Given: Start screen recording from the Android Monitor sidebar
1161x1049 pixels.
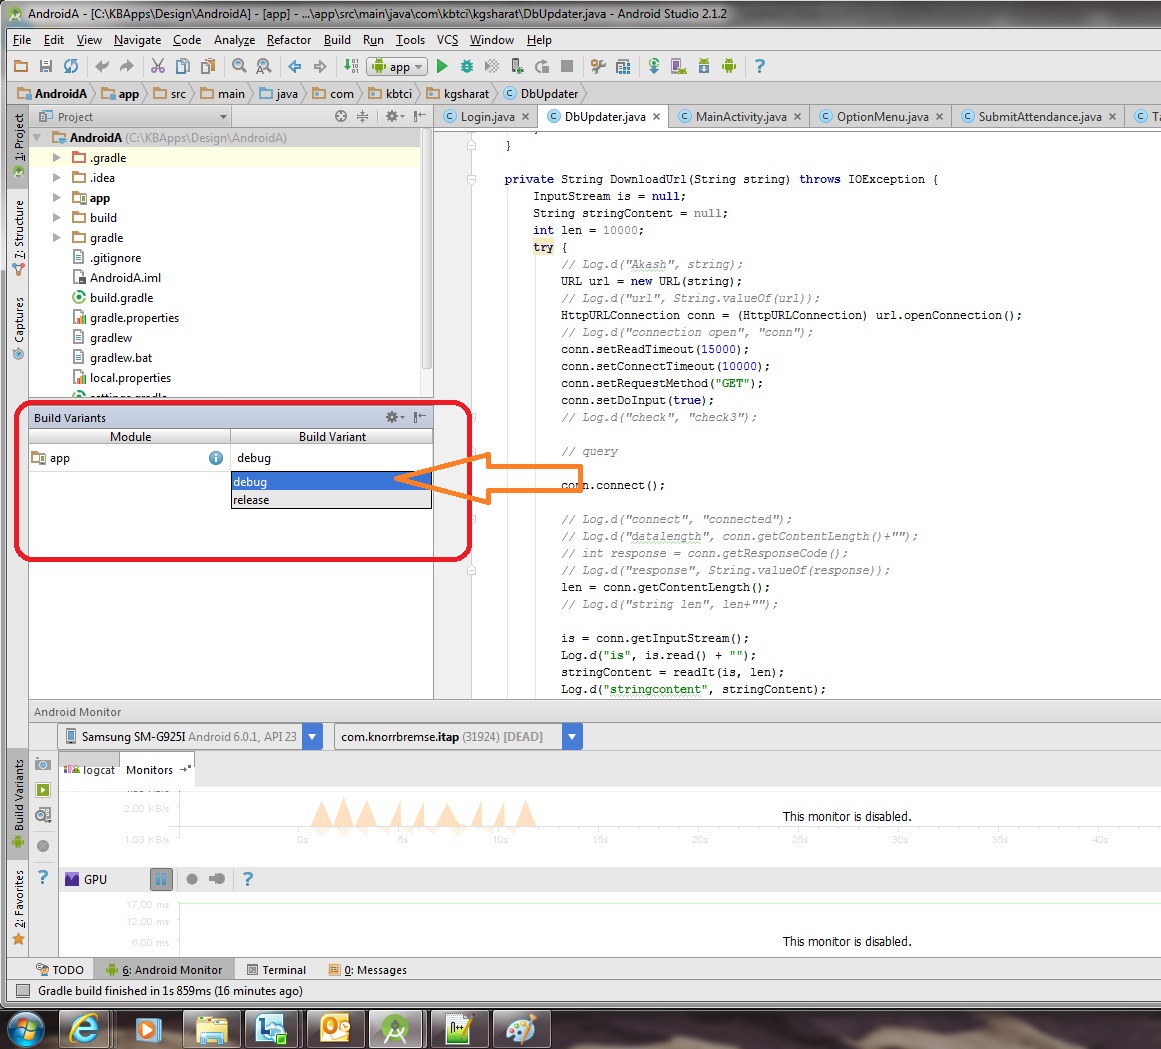Looking at the screenshot, I should click(x=42, y=789).
